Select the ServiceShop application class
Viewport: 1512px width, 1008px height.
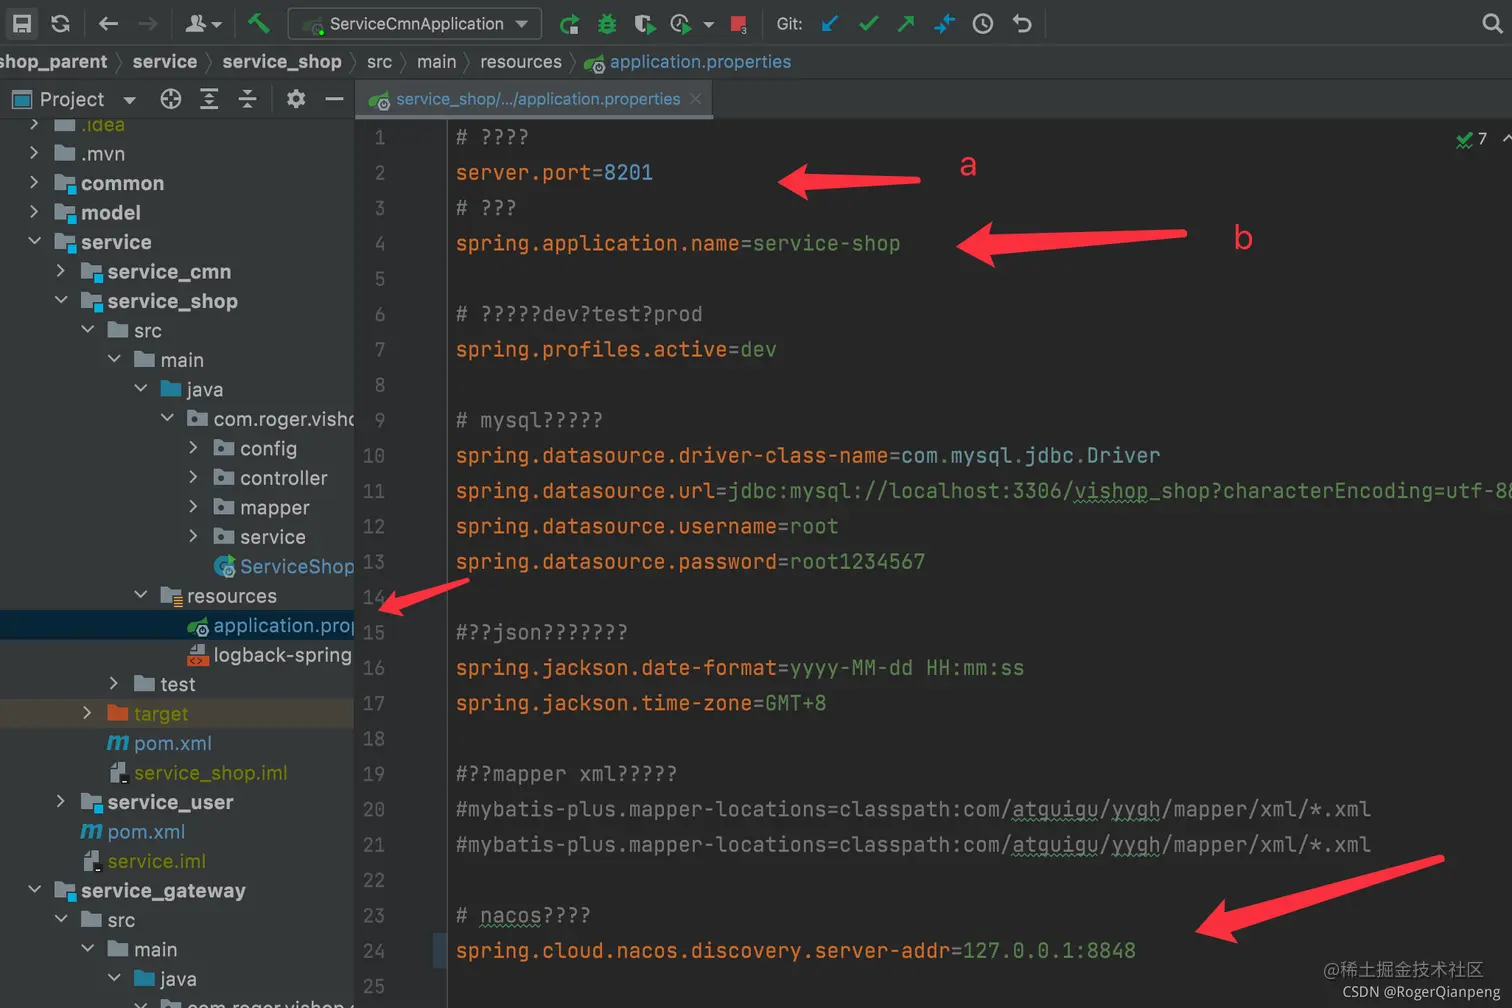(284, 566)
